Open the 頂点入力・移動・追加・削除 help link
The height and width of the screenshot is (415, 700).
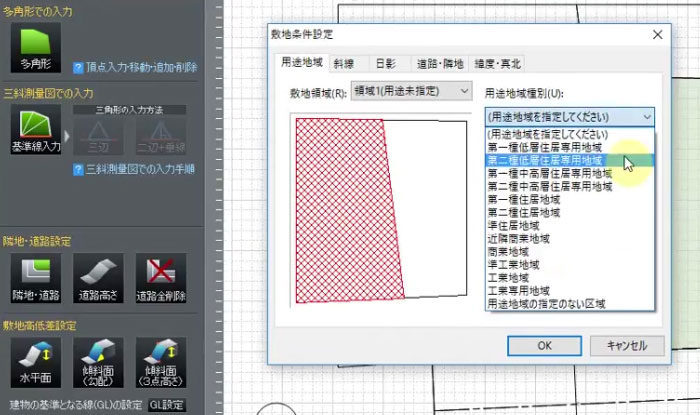[141, 68]
